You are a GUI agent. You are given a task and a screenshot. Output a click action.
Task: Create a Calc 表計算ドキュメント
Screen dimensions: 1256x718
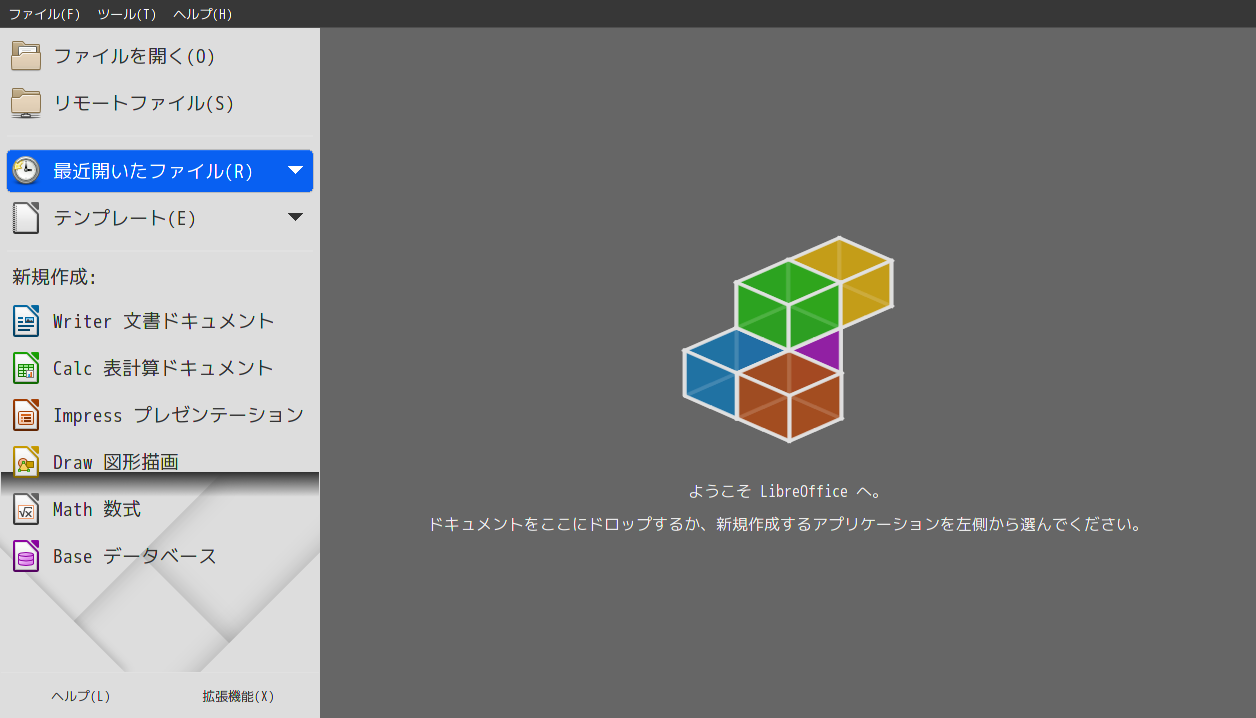(x=160, y=368)
